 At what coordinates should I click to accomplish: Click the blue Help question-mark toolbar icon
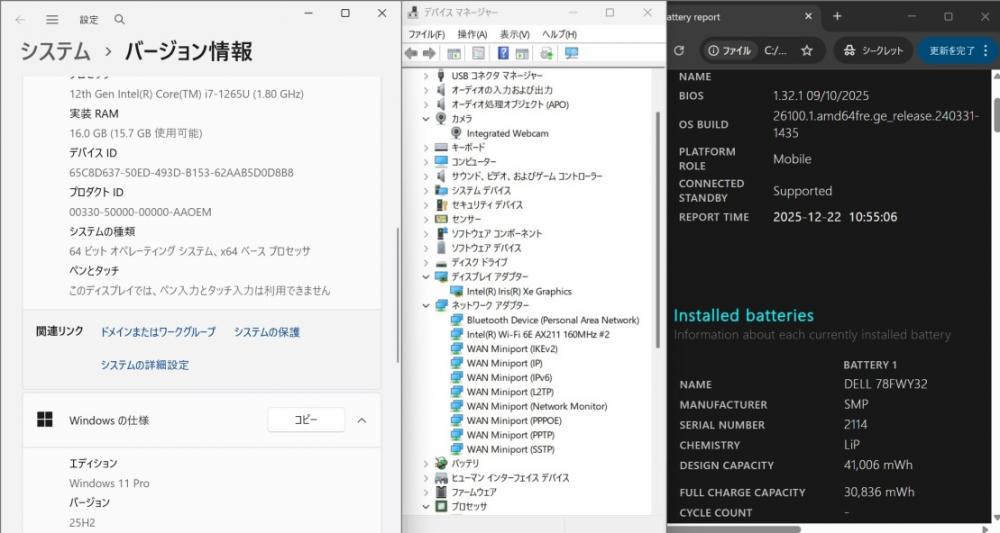point(503,54)
